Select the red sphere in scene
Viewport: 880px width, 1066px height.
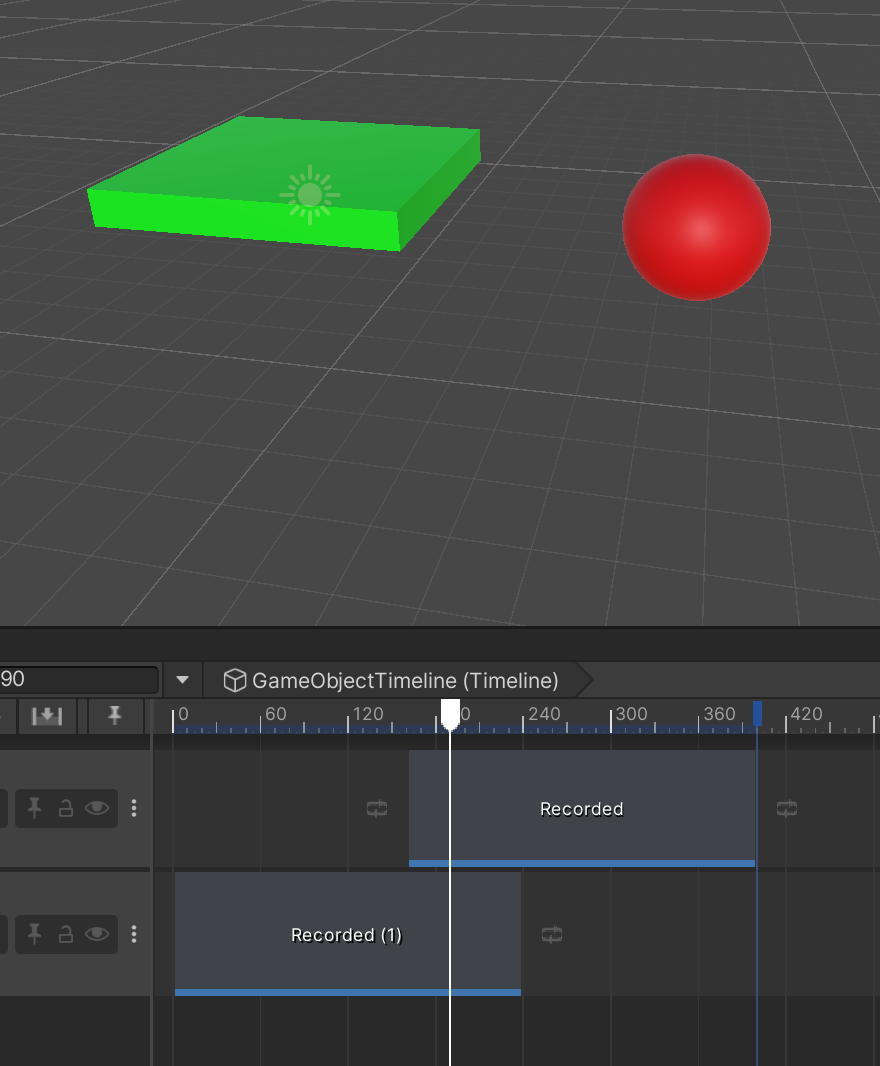tap(696, 227)
